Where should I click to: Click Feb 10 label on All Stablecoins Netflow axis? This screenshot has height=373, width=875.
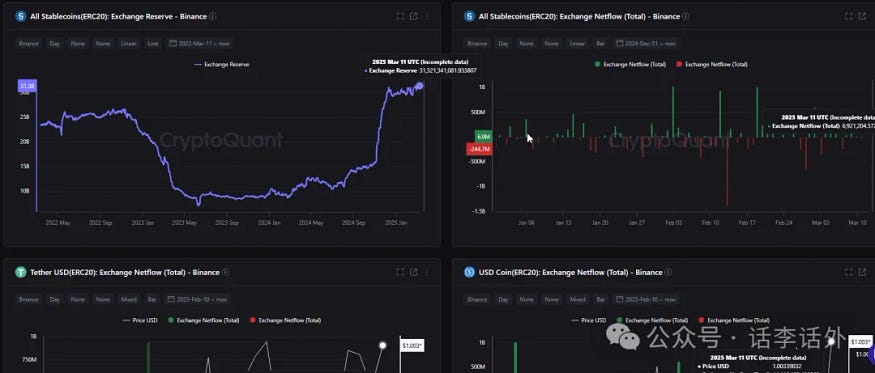[x=710, y=222]
